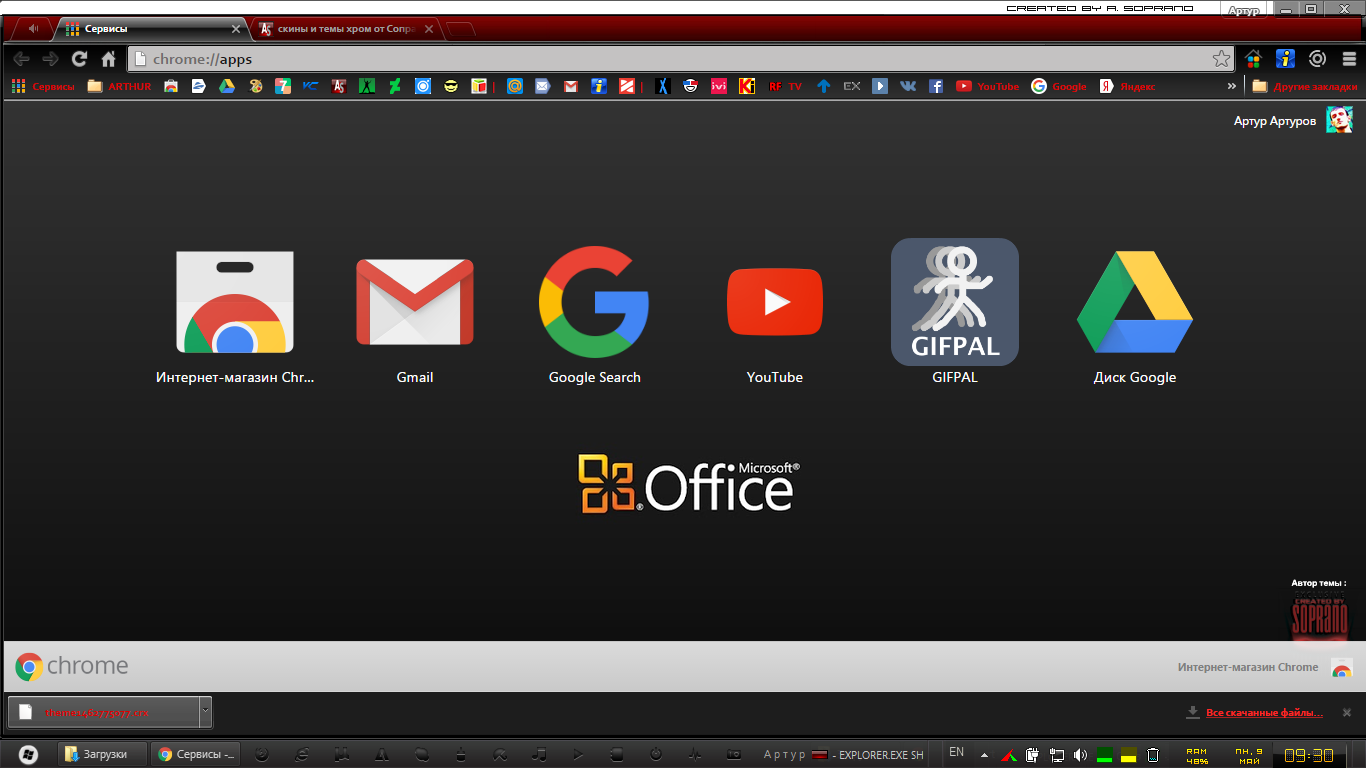The width and height of the screenshot is (1366, 768).
Task: Open the VK bookmark icon
Action: click(907, 87)
